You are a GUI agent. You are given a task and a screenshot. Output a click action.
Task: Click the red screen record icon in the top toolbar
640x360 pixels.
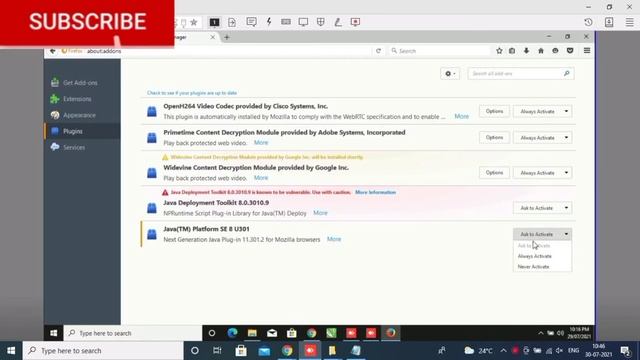click(355, 22)
